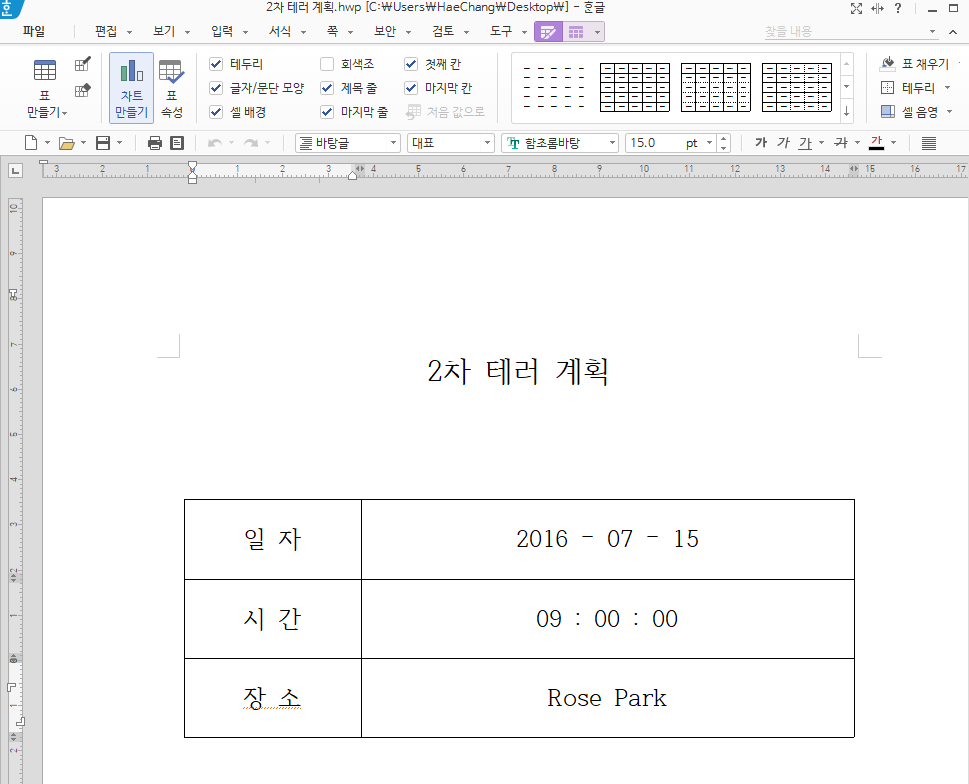Screen dimensions: 969x784
Task: Click the redo arrow icon
Action: (251, 143)
